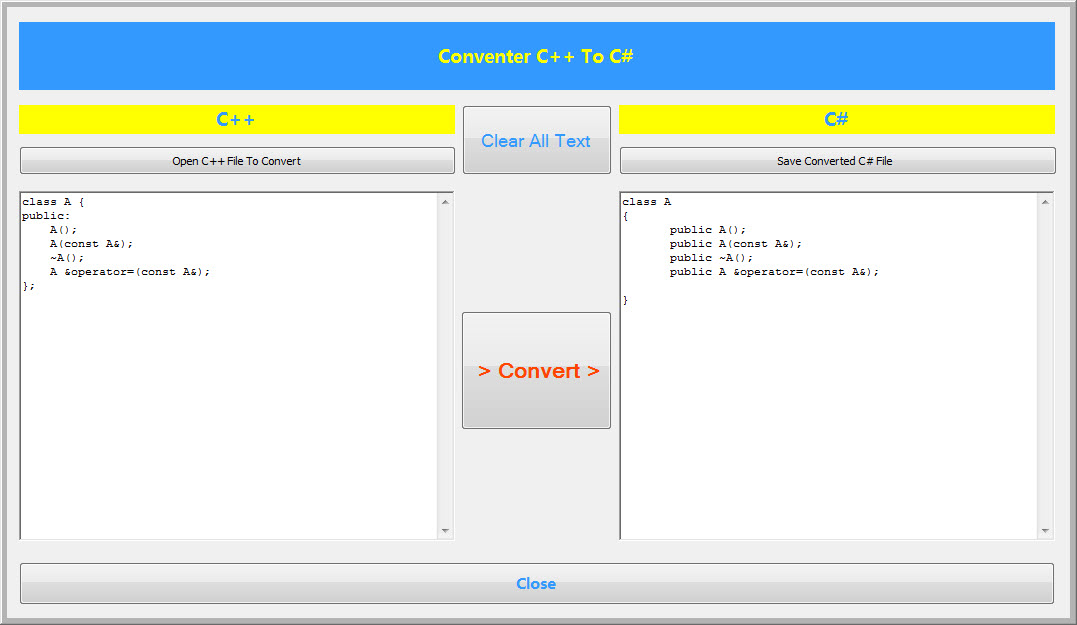Place cursor on 'class A {' line in C++ pane
The image size is (1077, 625).
pyautogui.click(x=53, y=202)
